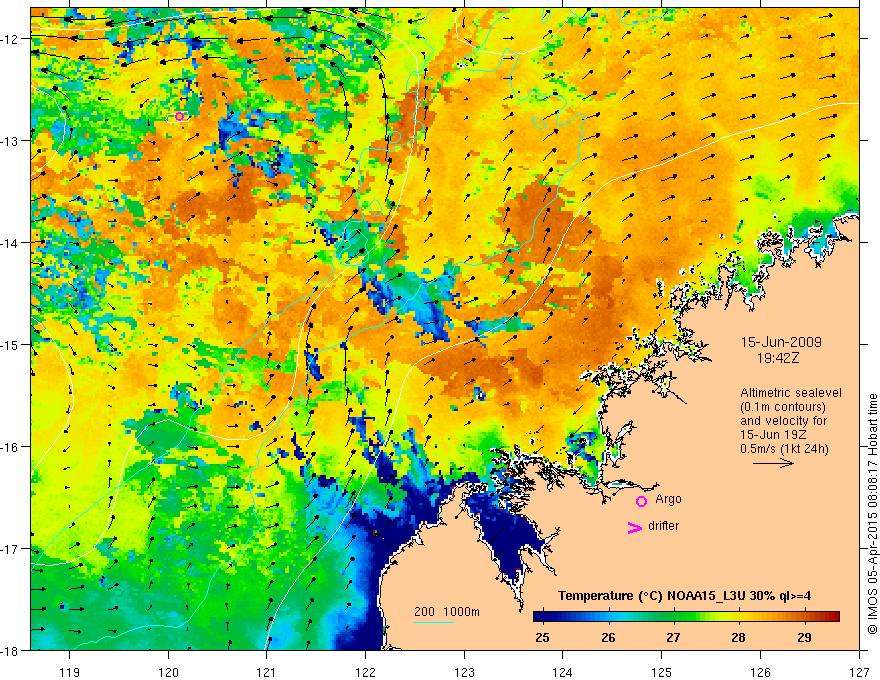Click the Temperature NOAA15_L3U title

click(x=684, y=596)
